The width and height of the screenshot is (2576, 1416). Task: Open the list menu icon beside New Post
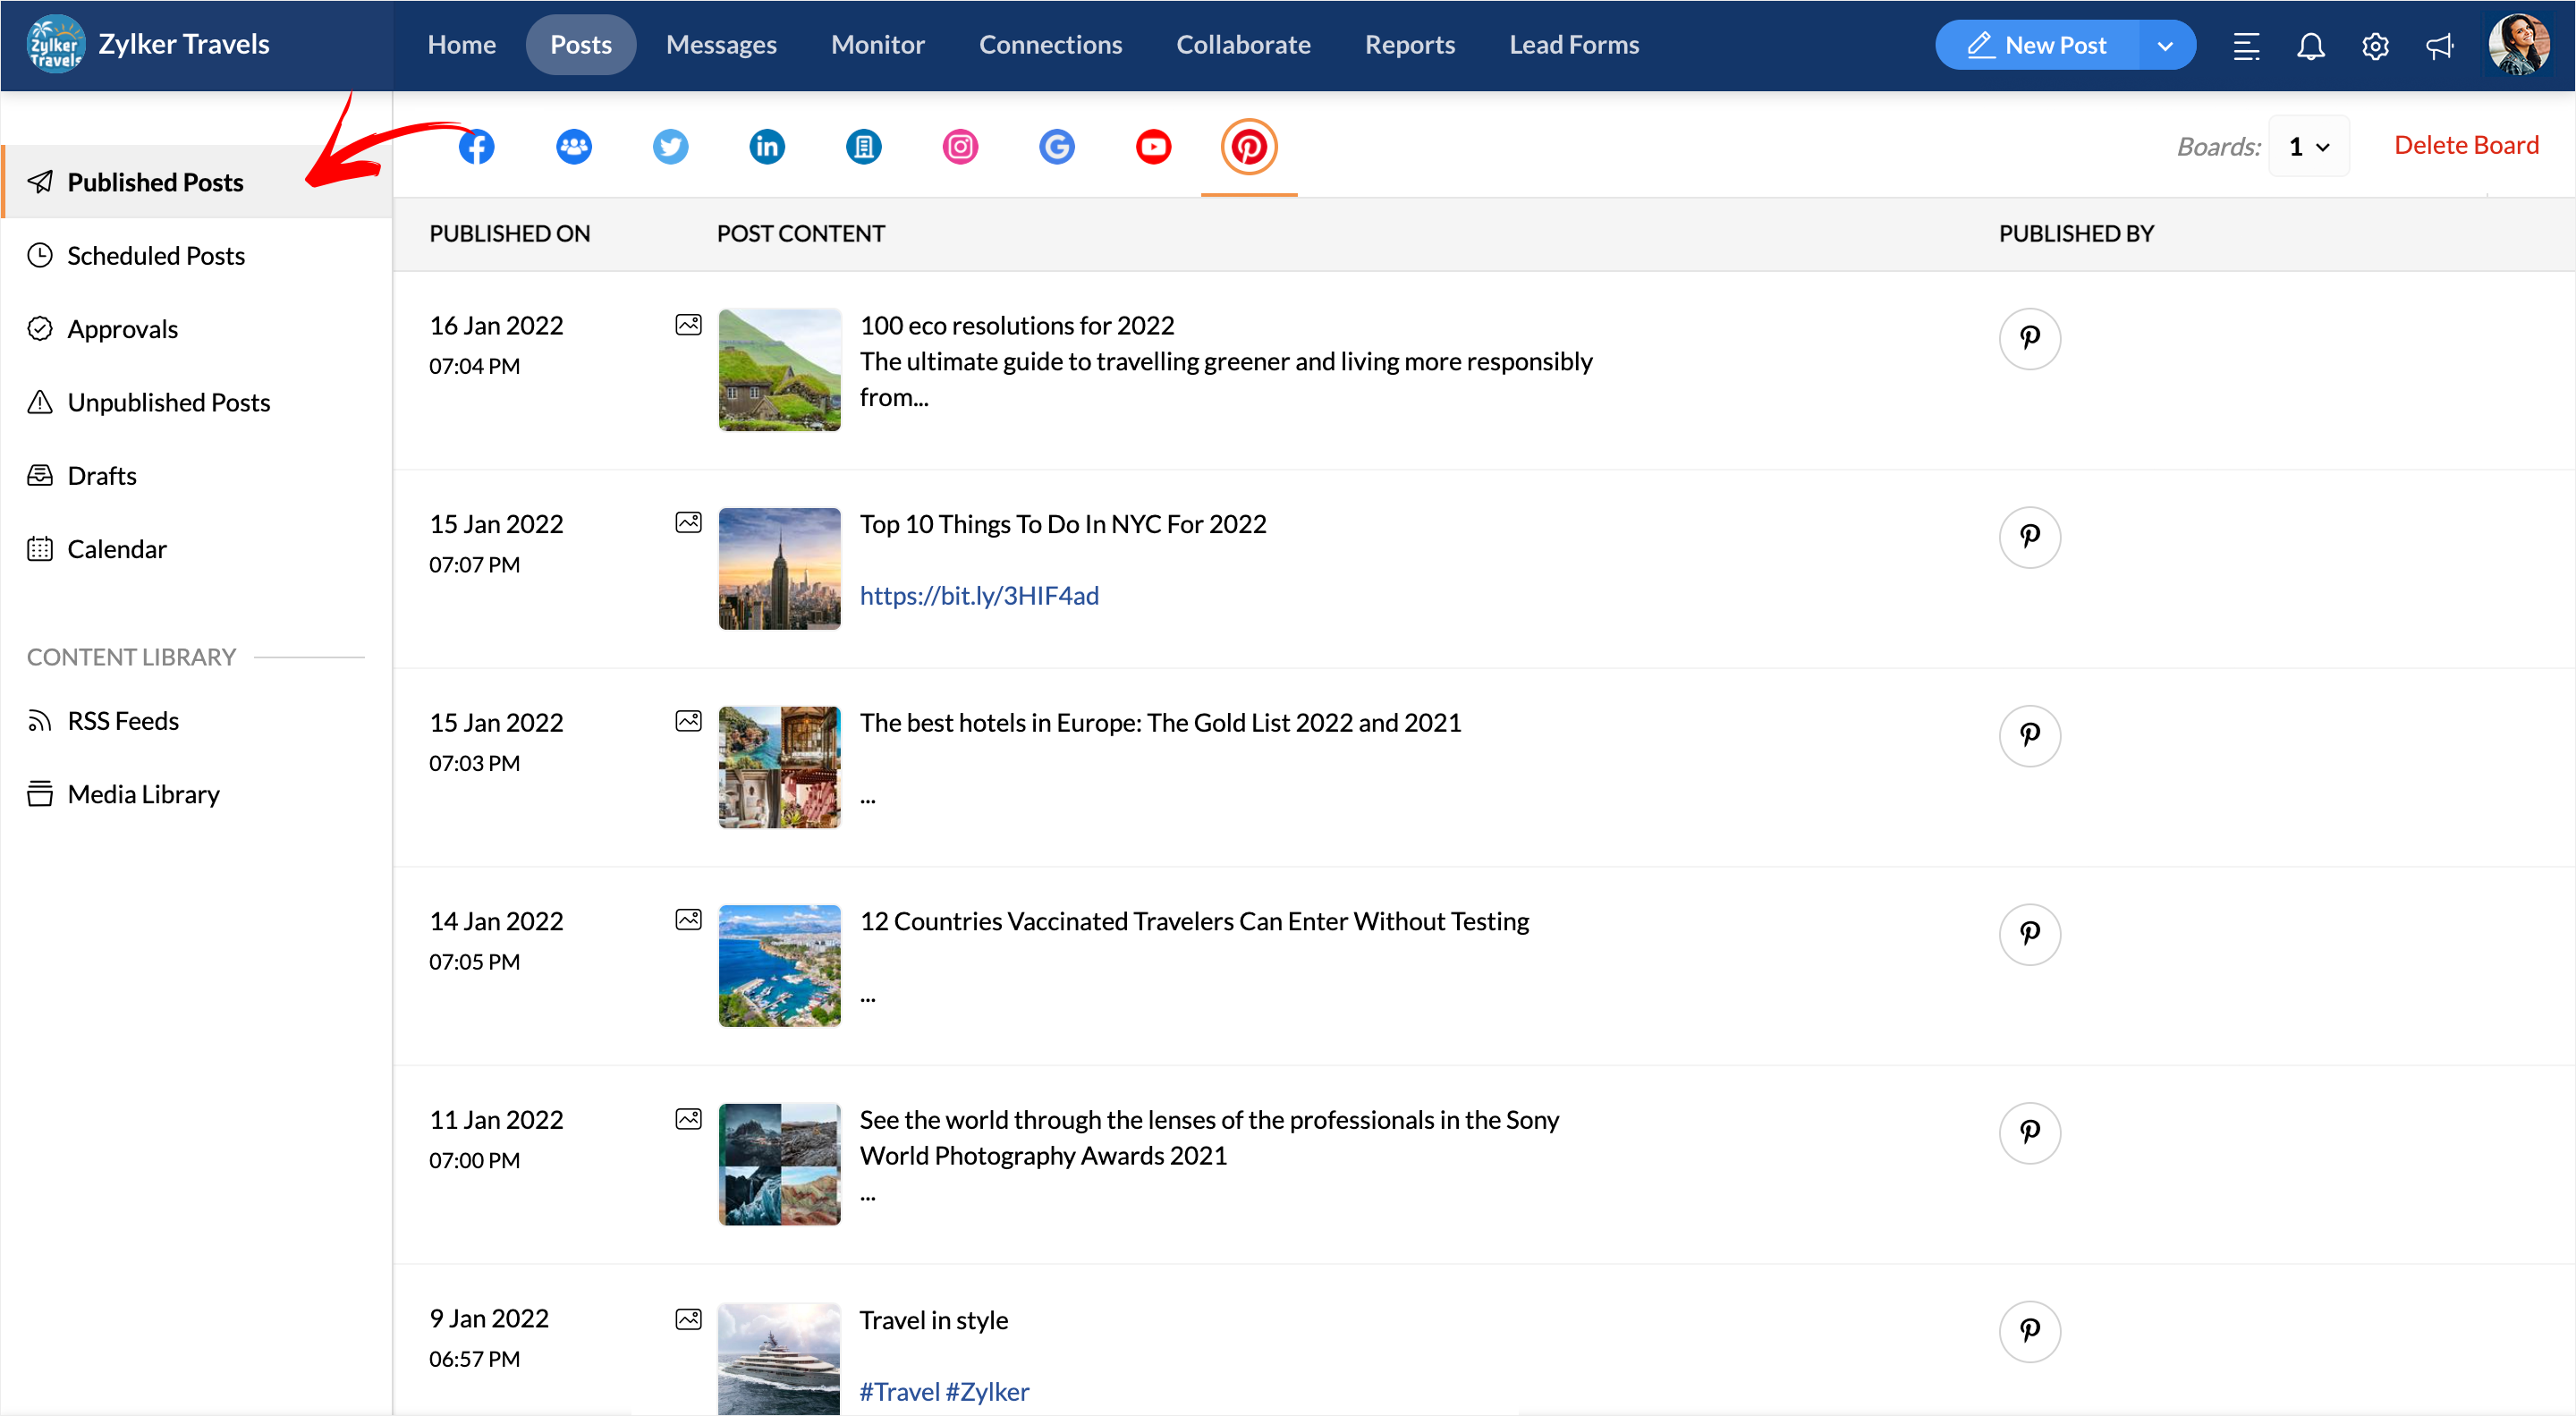2246,46
